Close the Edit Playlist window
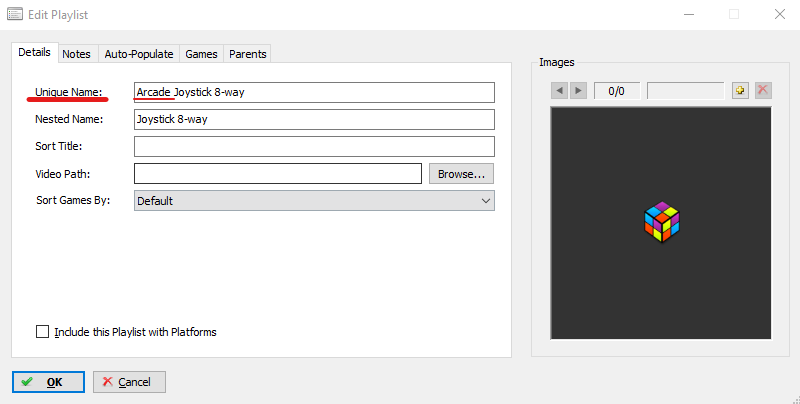800x404 pixels. tap(780, 14)
